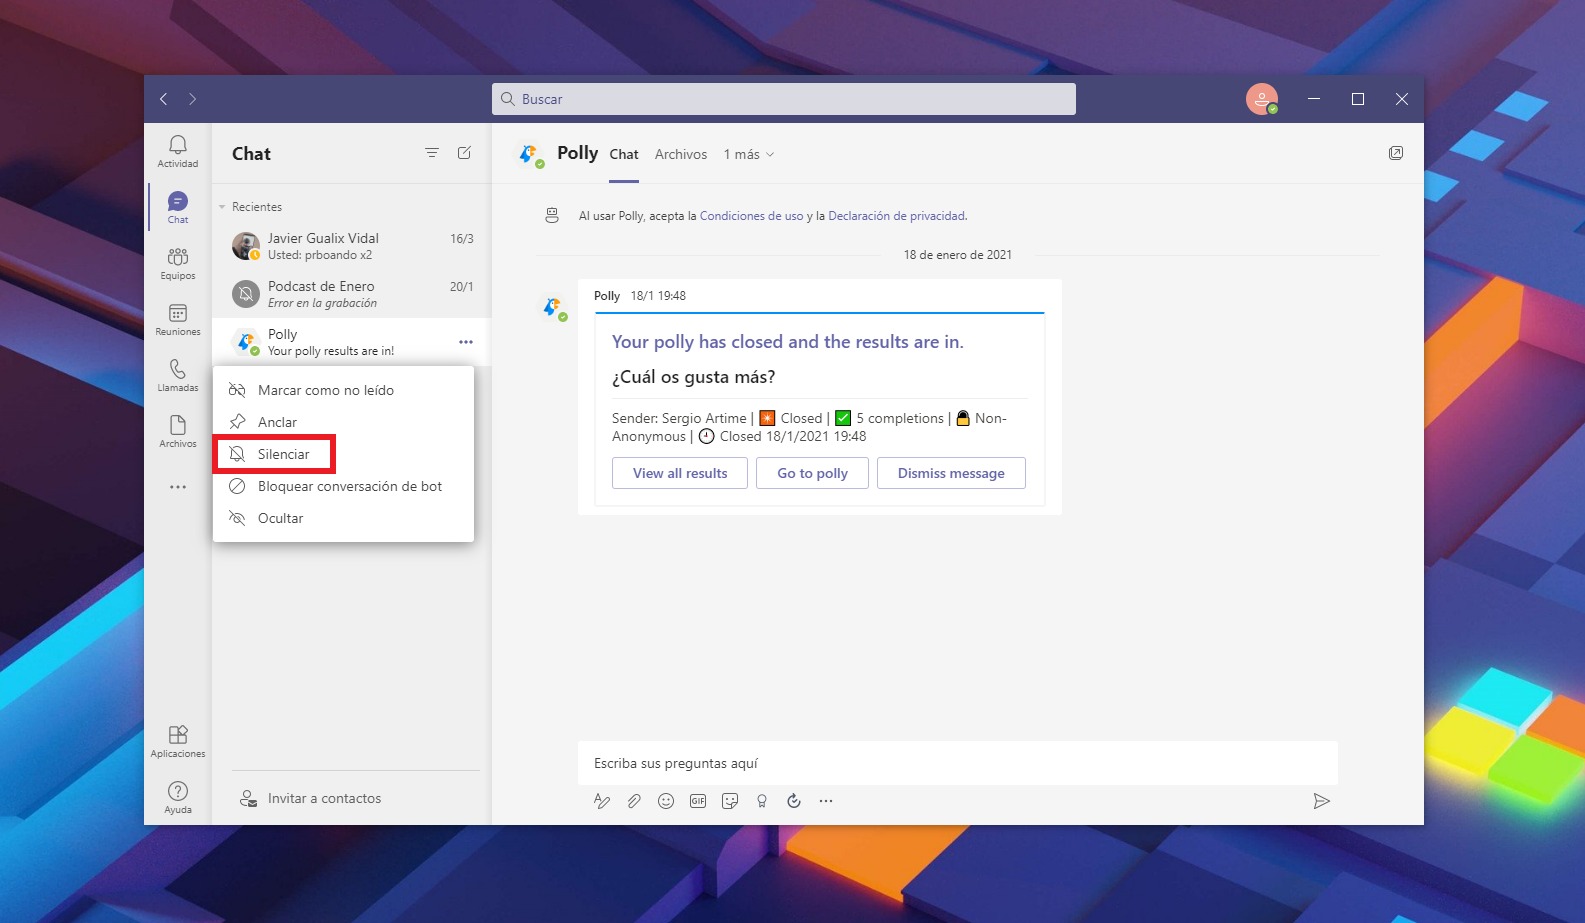This screenshot has width=1585, height=923.
Task: Open the Podcast de Enero chat
Action: click(x=351, y=294)
